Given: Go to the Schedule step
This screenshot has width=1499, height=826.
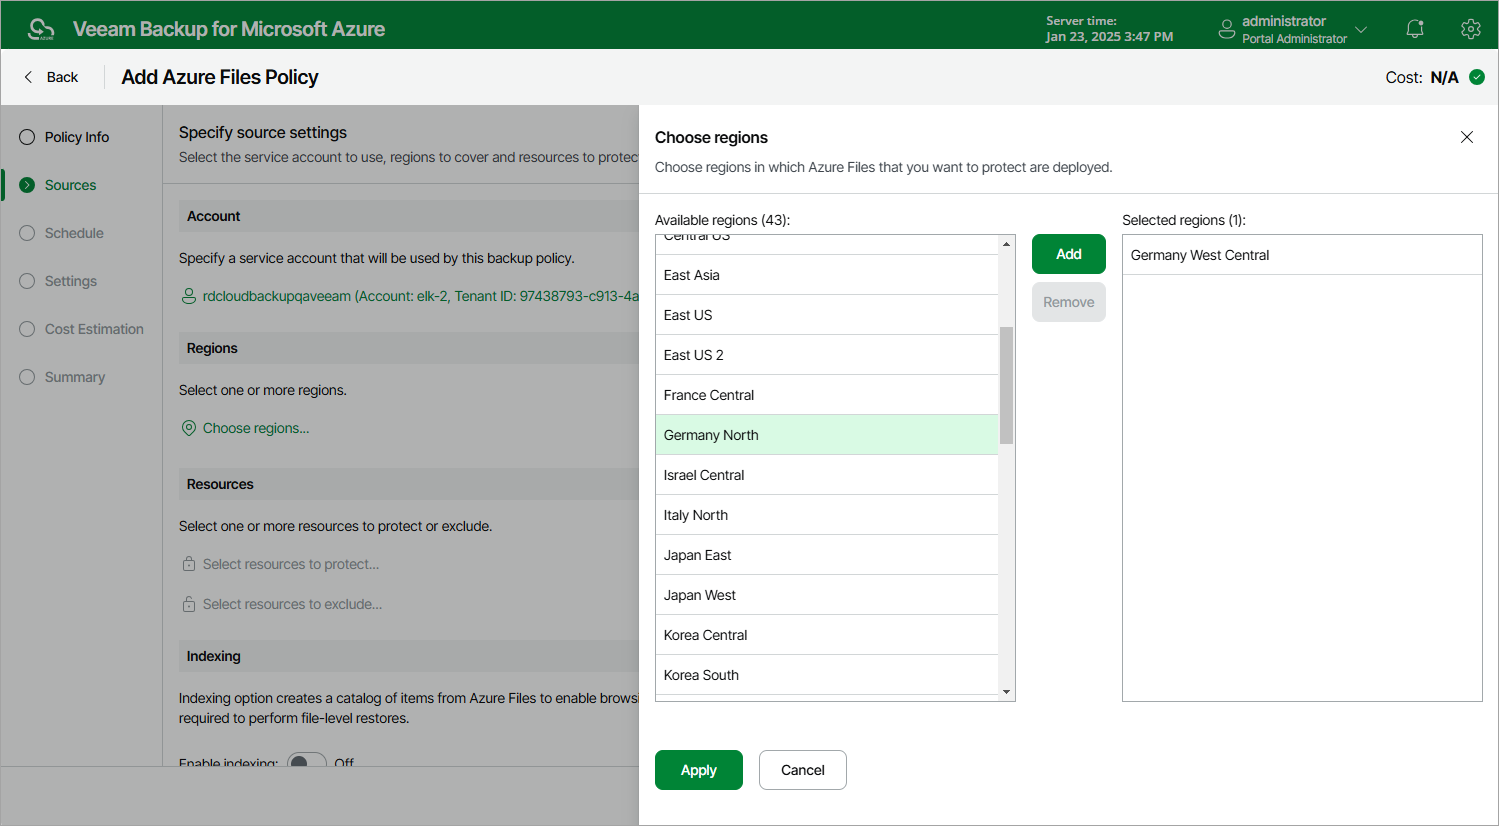Looking at the screenshot, I should [74, 233].
